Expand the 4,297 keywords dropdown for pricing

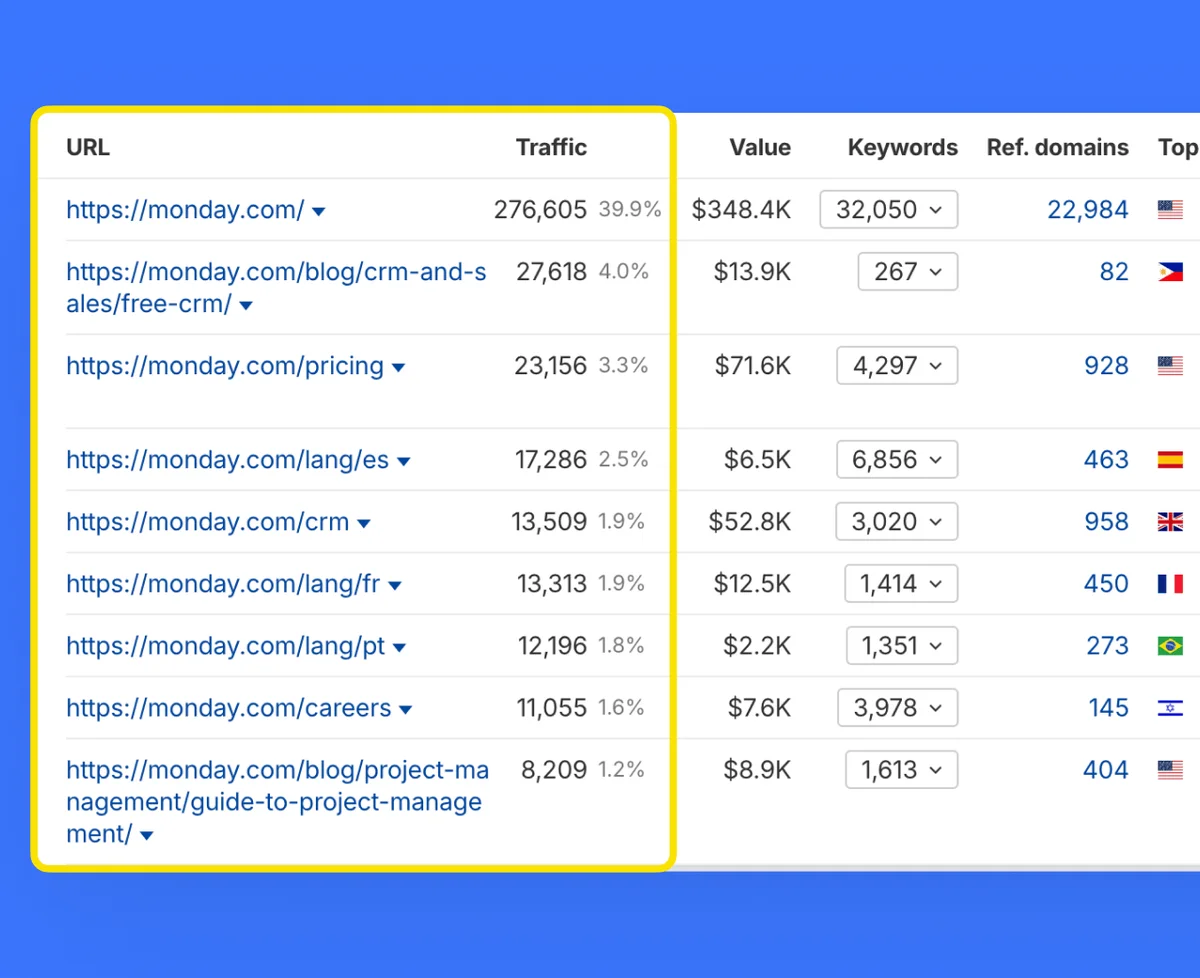pyautogui.click(x=896, y=365)
